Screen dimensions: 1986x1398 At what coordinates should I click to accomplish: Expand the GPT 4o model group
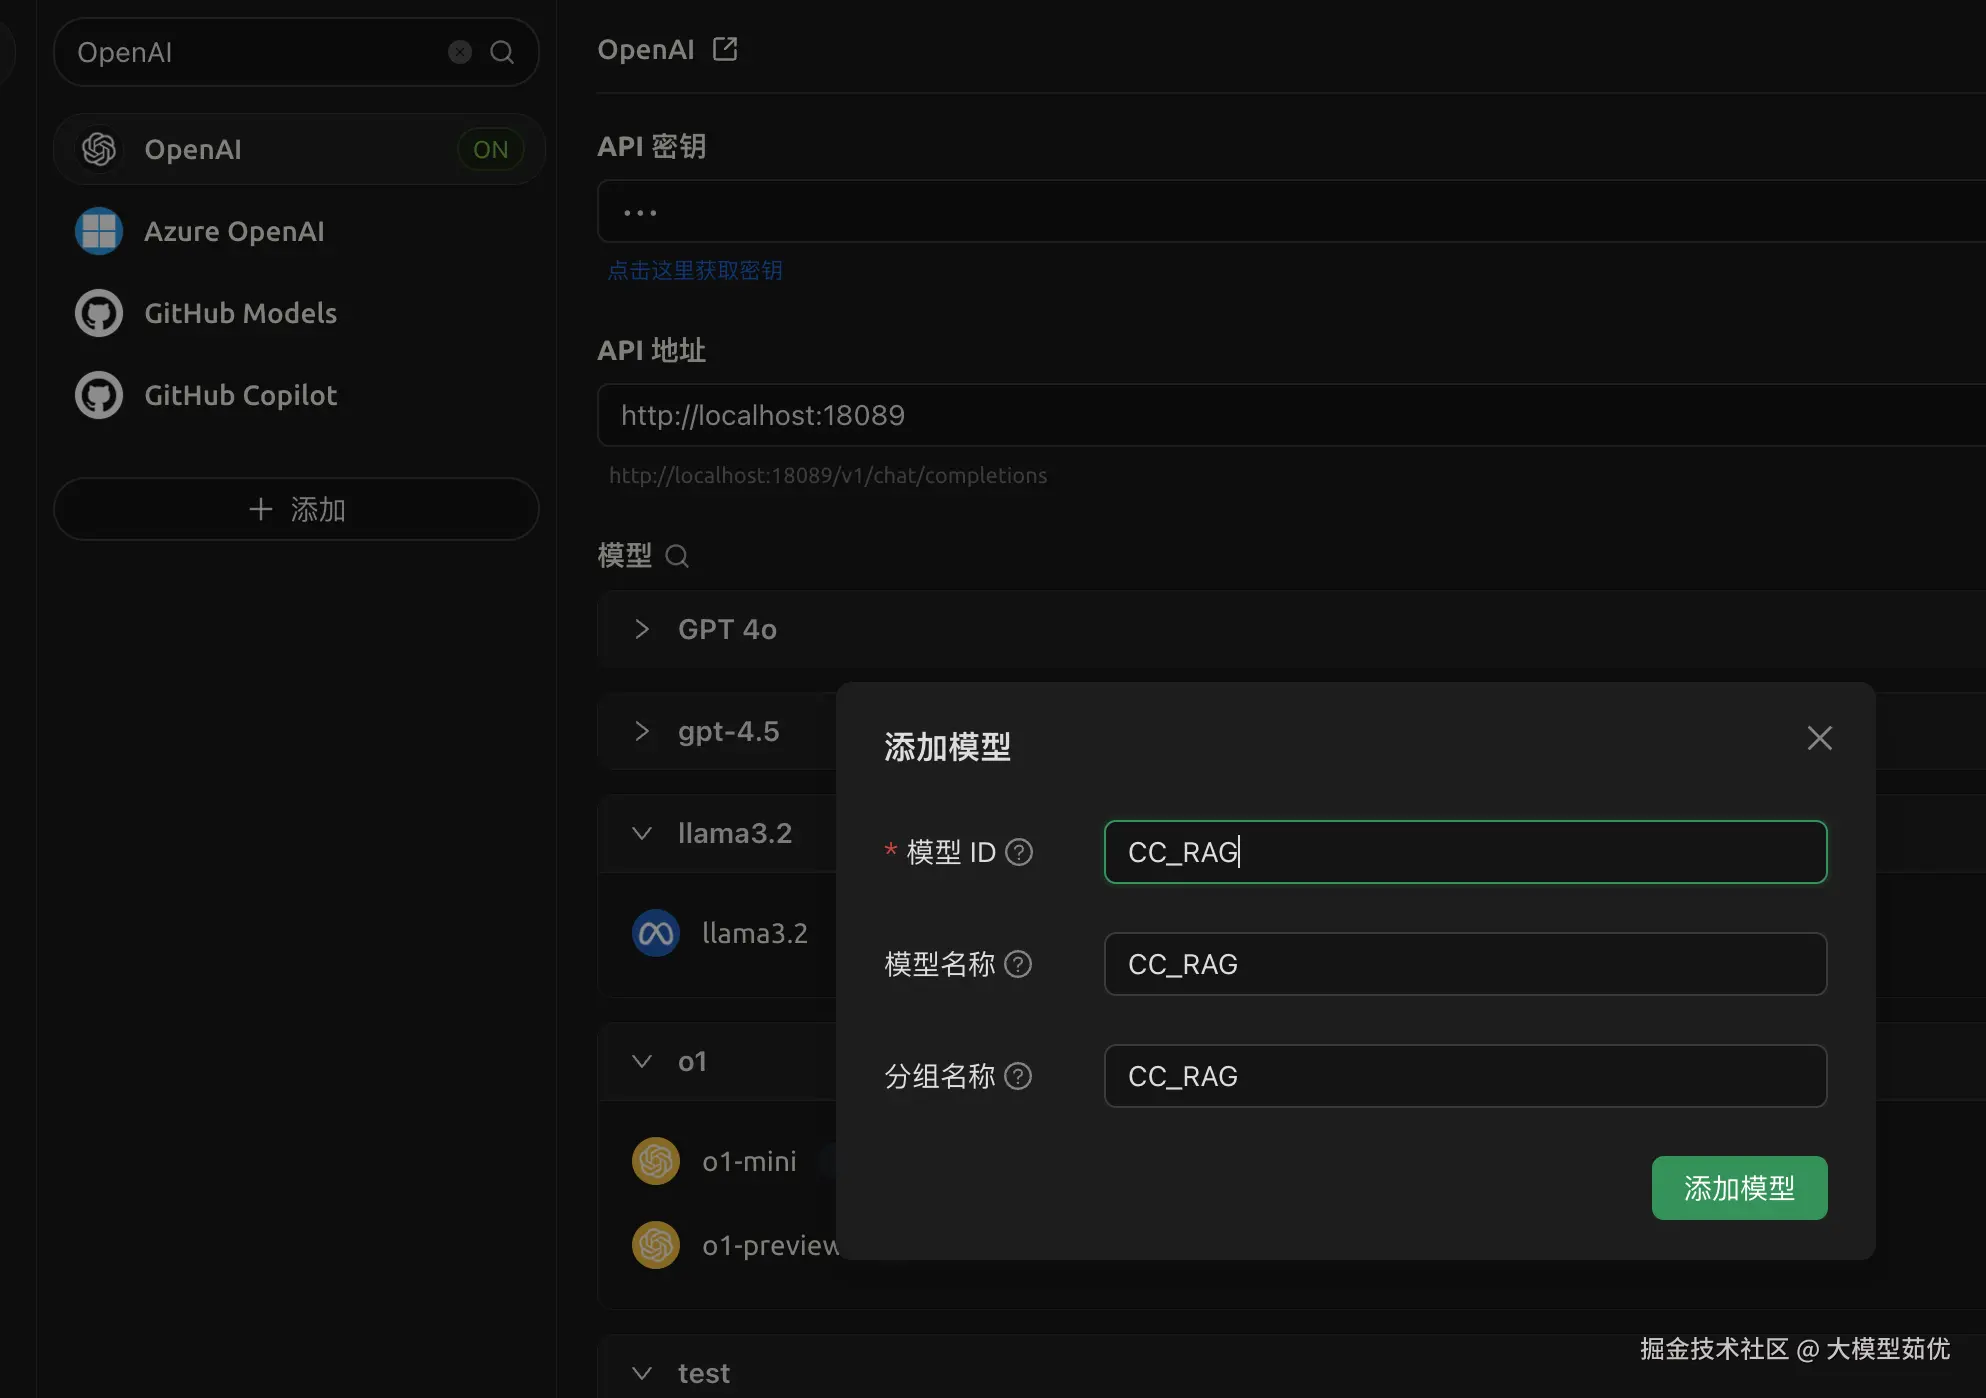coord(642,629)
